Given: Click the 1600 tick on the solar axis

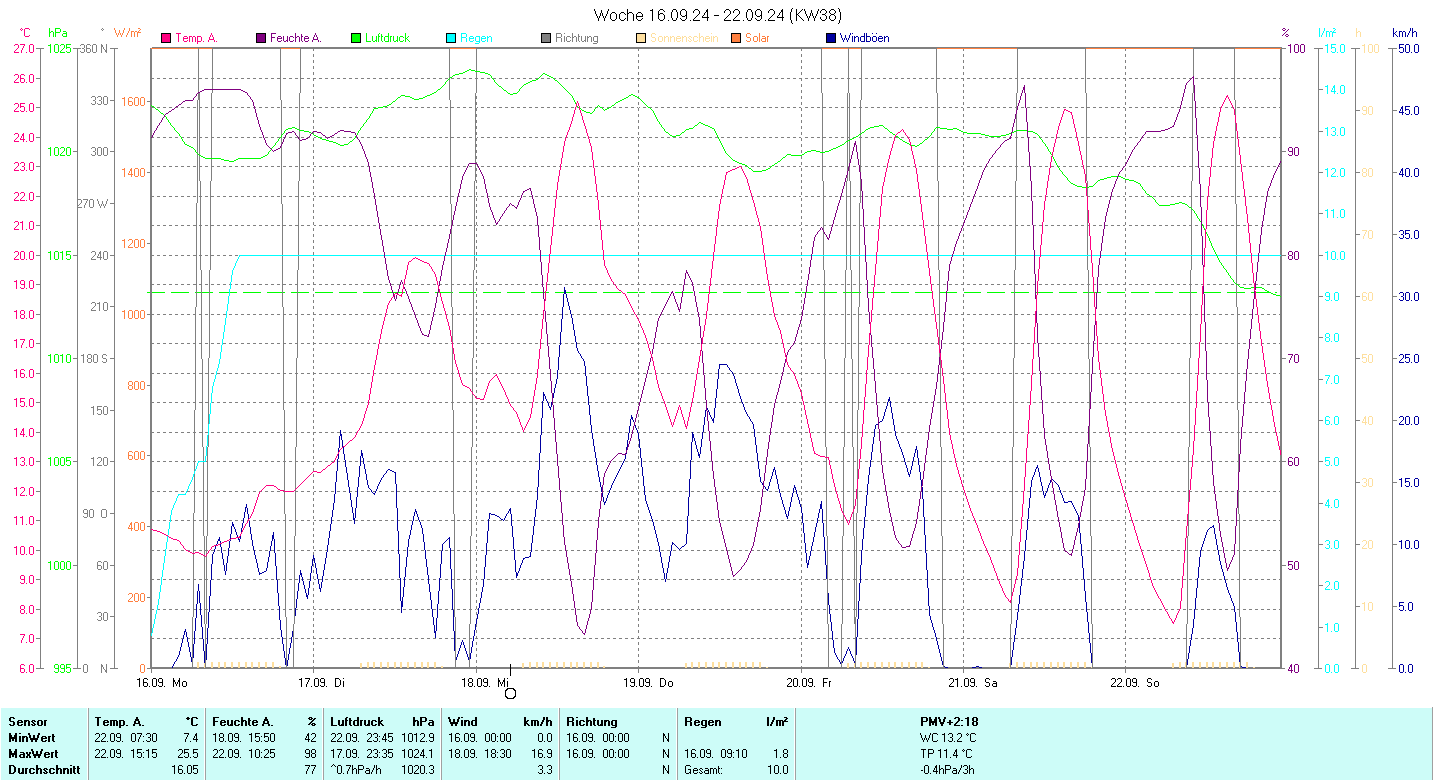Looking at the screenshot, I should 132,101.
